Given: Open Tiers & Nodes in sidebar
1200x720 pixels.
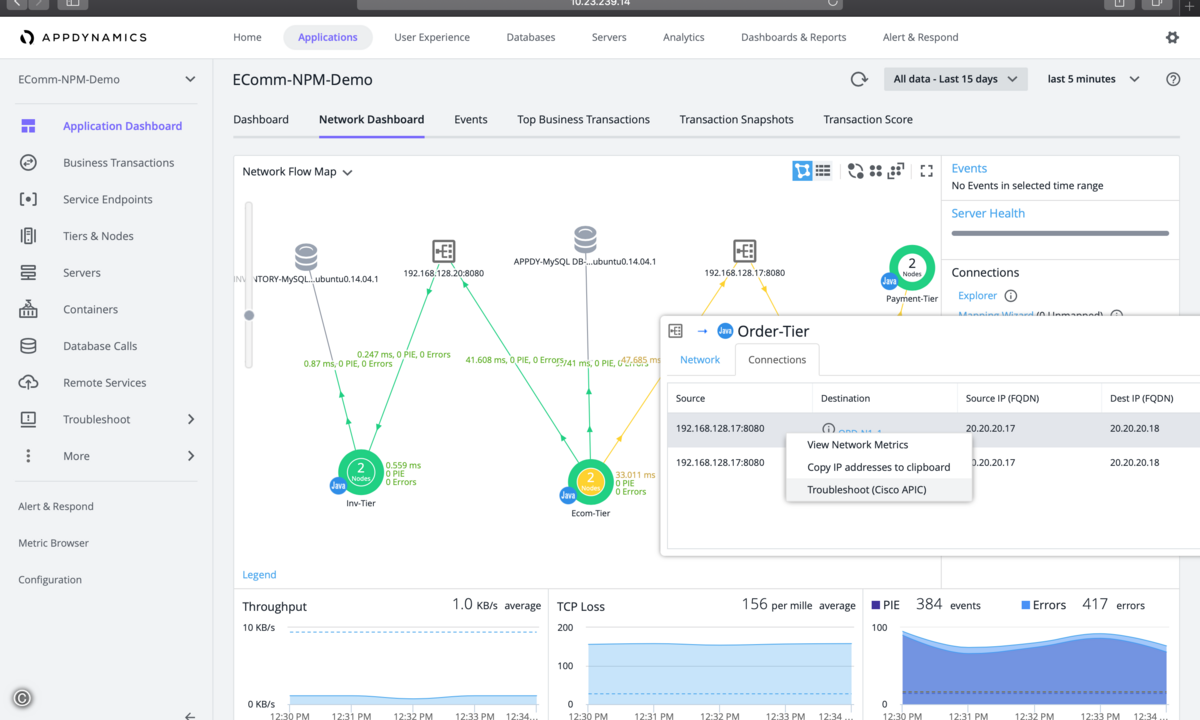Looking at the screenshot, I should tap(98, 236).
